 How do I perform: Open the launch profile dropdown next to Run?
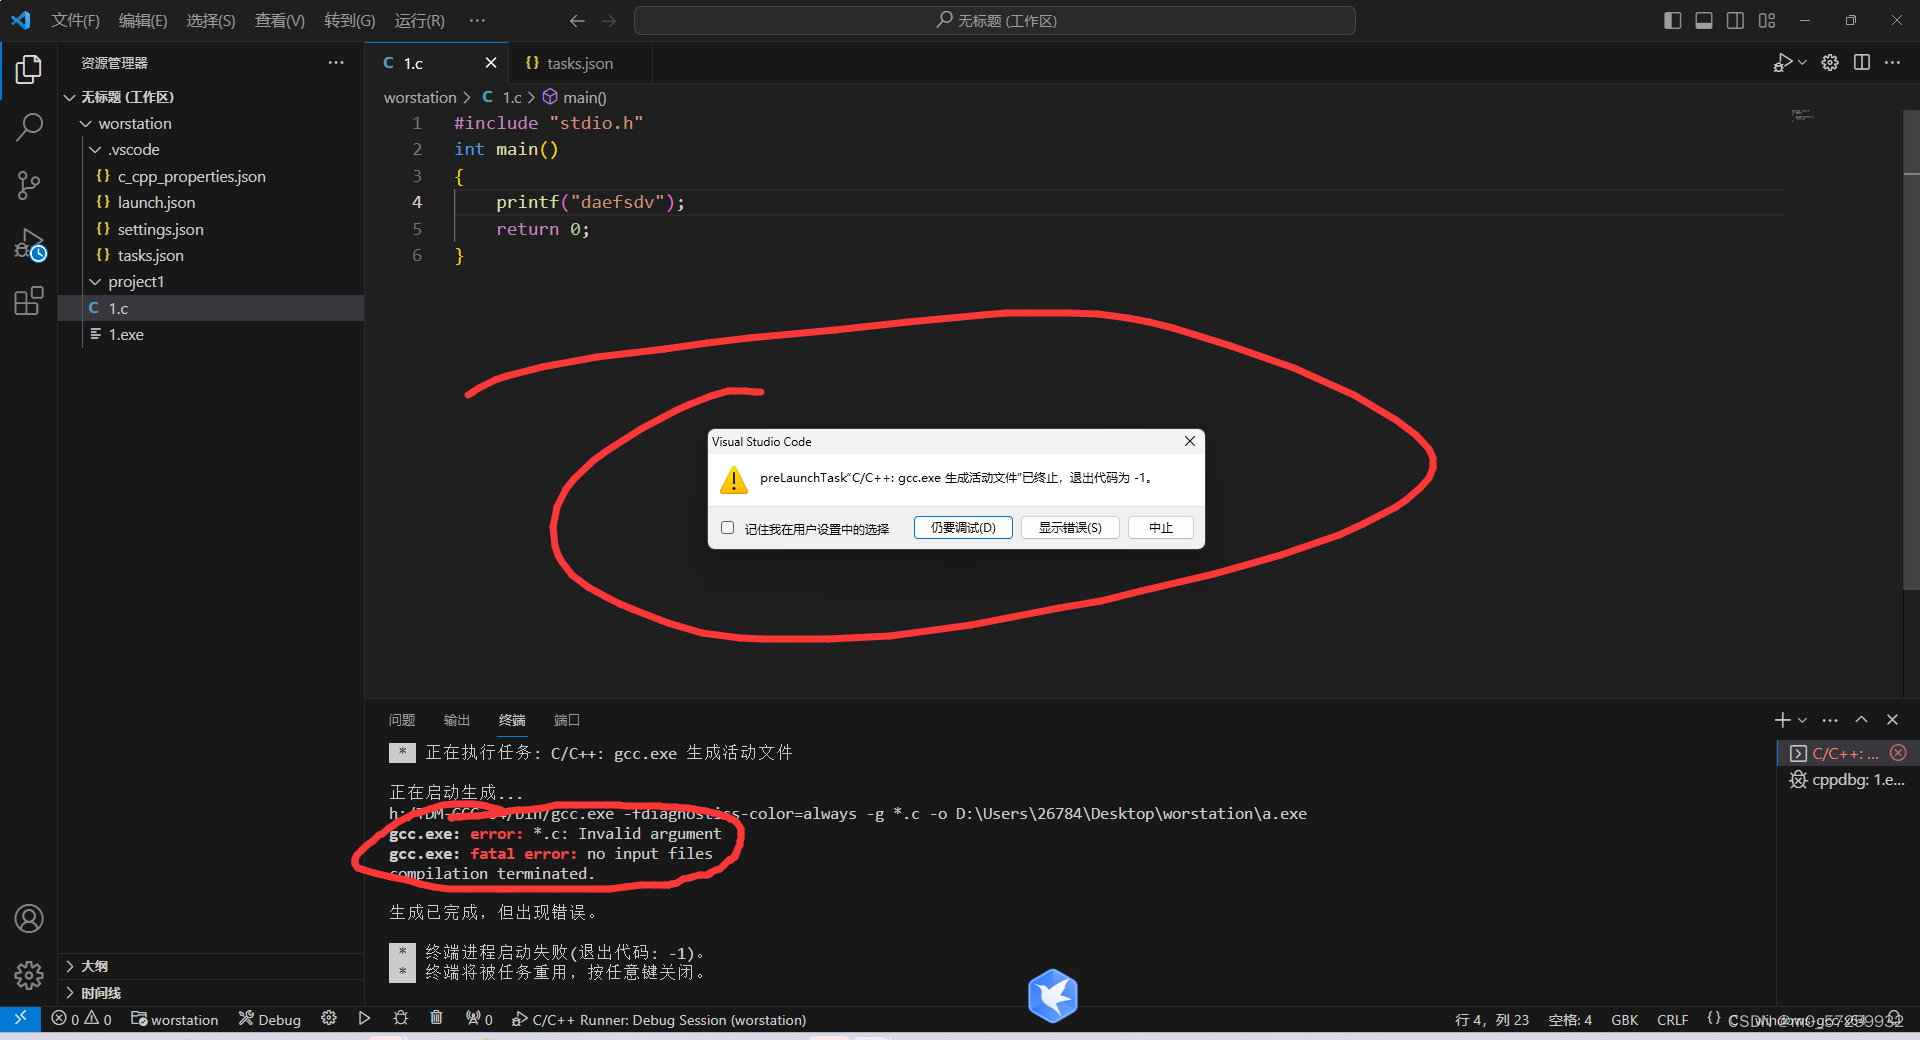coord(1800,62)
